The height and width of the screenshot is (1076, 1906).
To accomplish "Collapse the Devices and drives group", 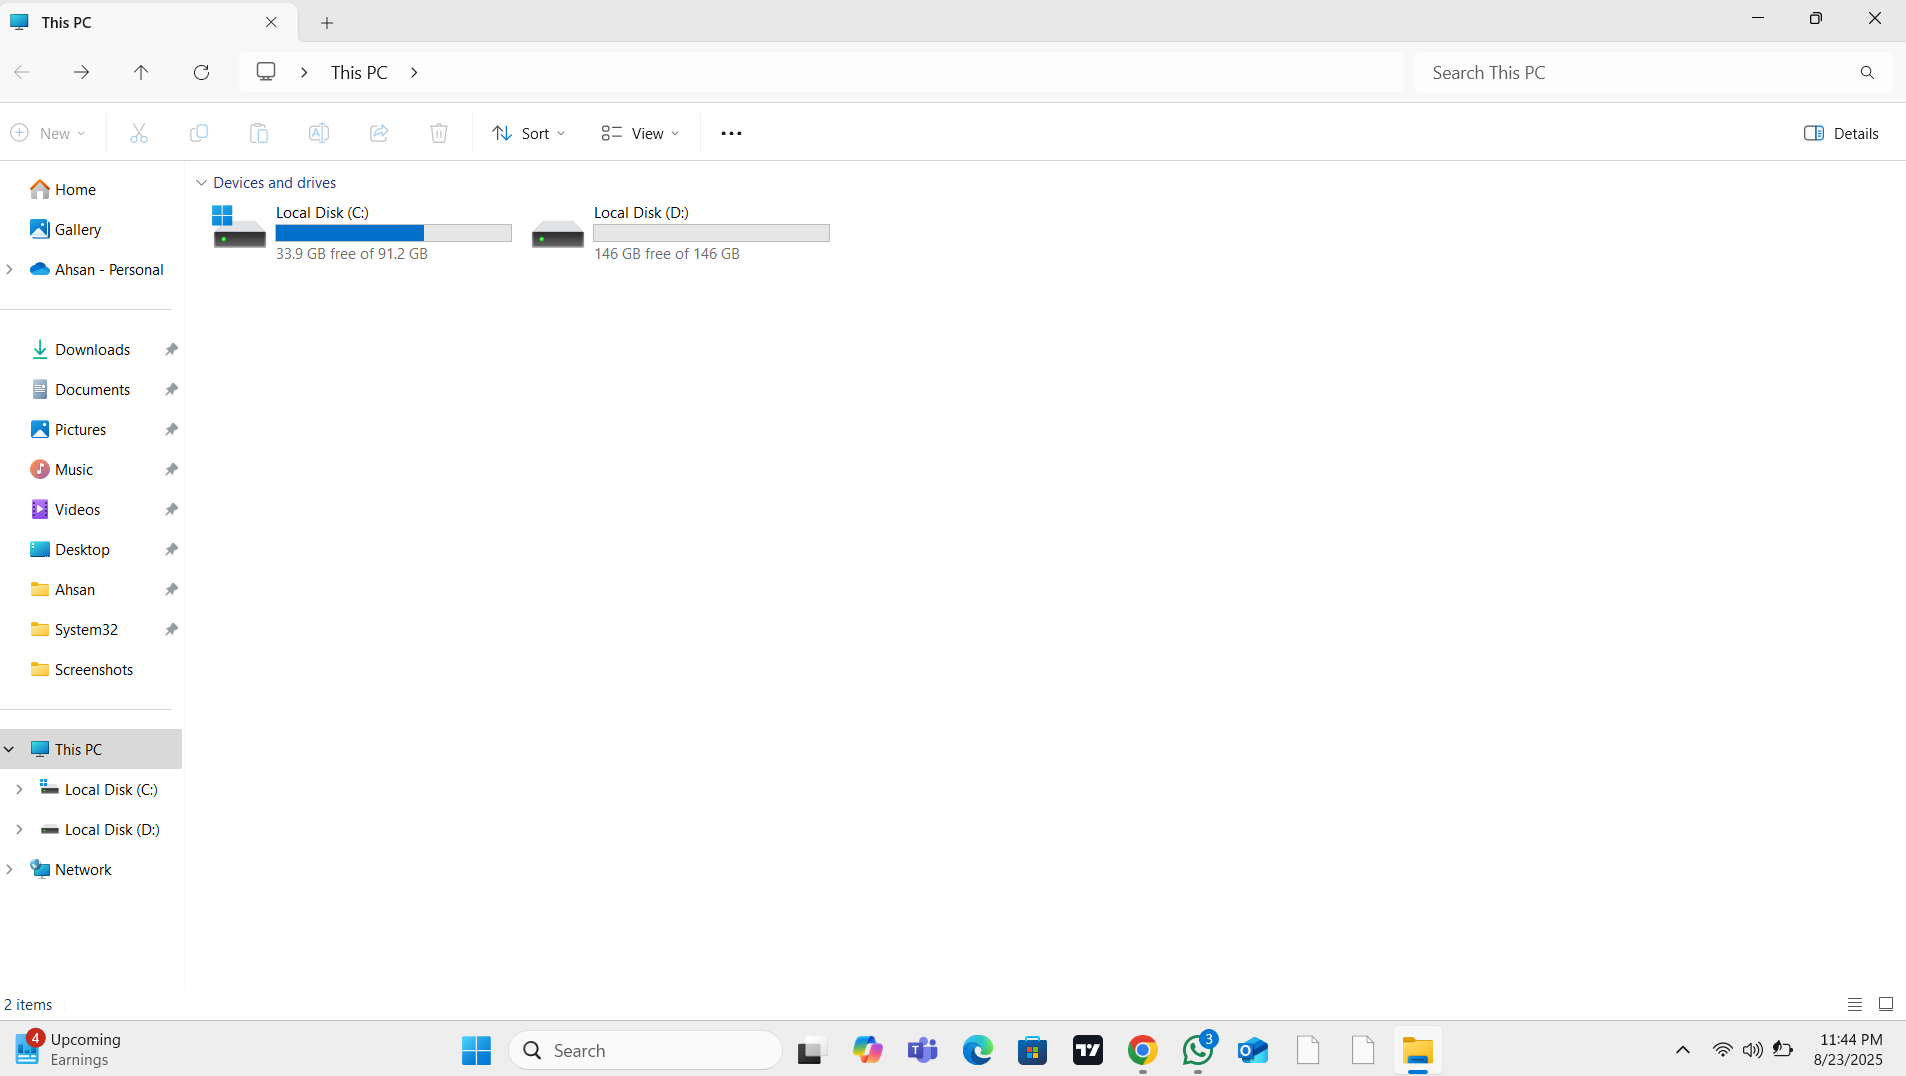I will click(201, 183).
